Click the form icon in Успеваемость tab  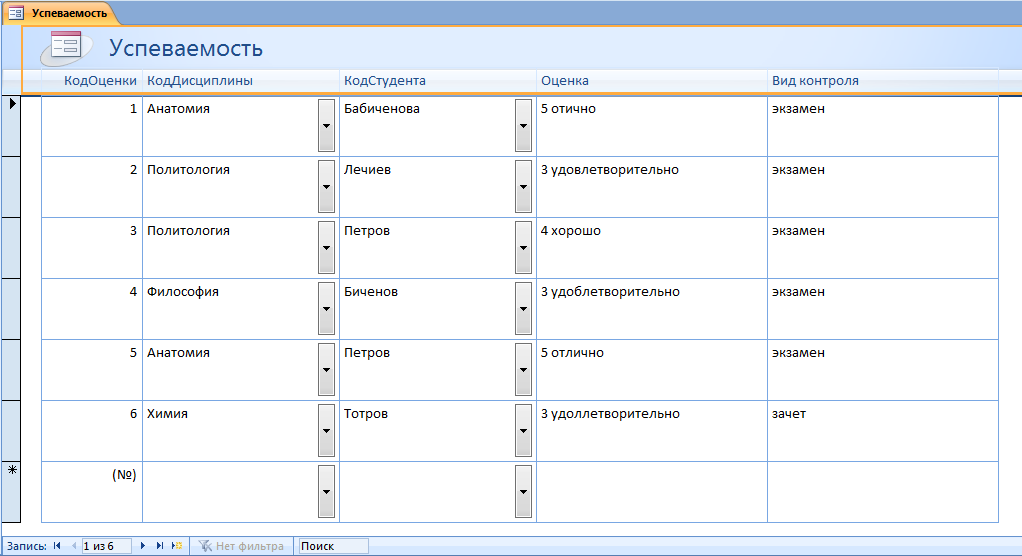[x=16, y=12]
